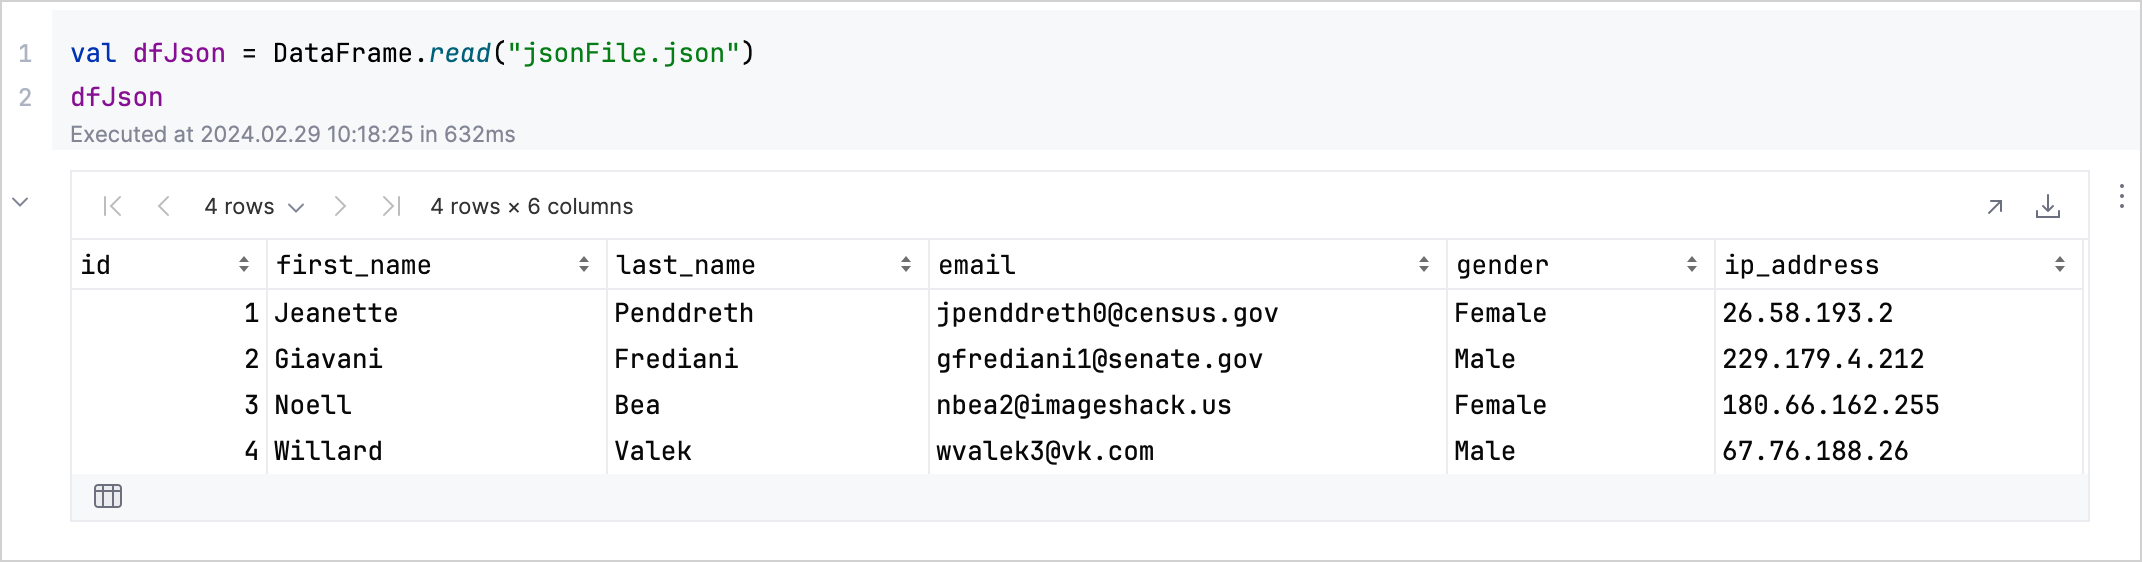Image resolution: width=2142 pixels, height=562 pixels.
Task: Jump to the last page of rows
Action: (x=391, y=206)
